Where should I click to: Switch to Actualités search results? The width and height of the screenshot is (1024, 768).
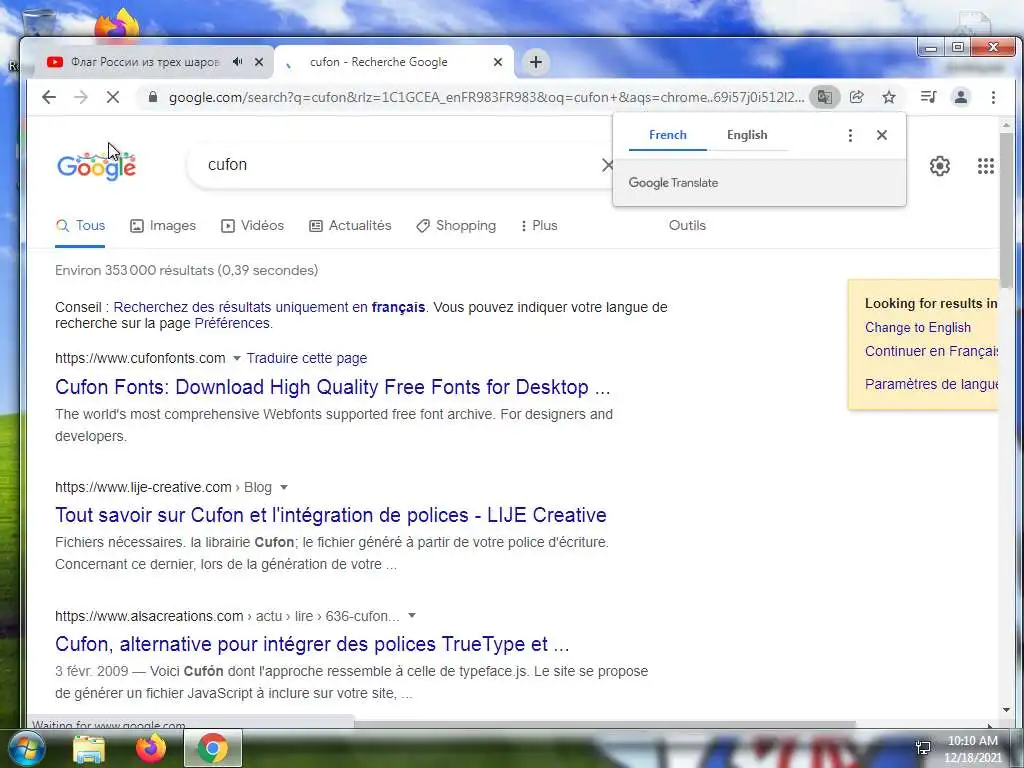click(350, 225)
